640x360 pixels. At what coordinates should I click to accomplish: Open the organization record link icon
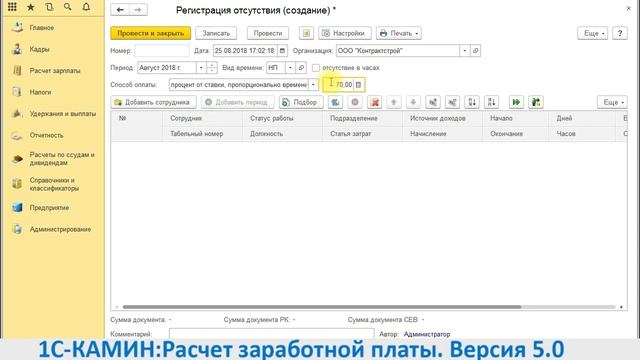click(475, 51)
